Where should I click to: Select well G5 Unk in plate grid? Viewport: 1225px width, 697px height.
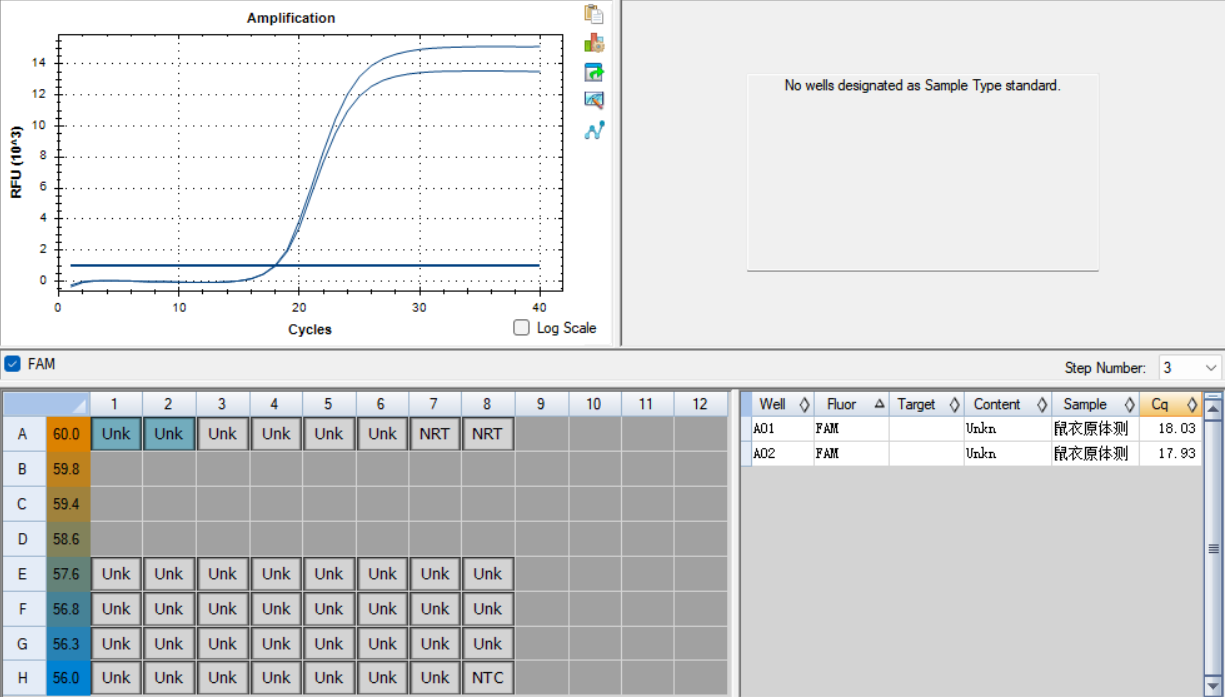(x=329, y=643)
